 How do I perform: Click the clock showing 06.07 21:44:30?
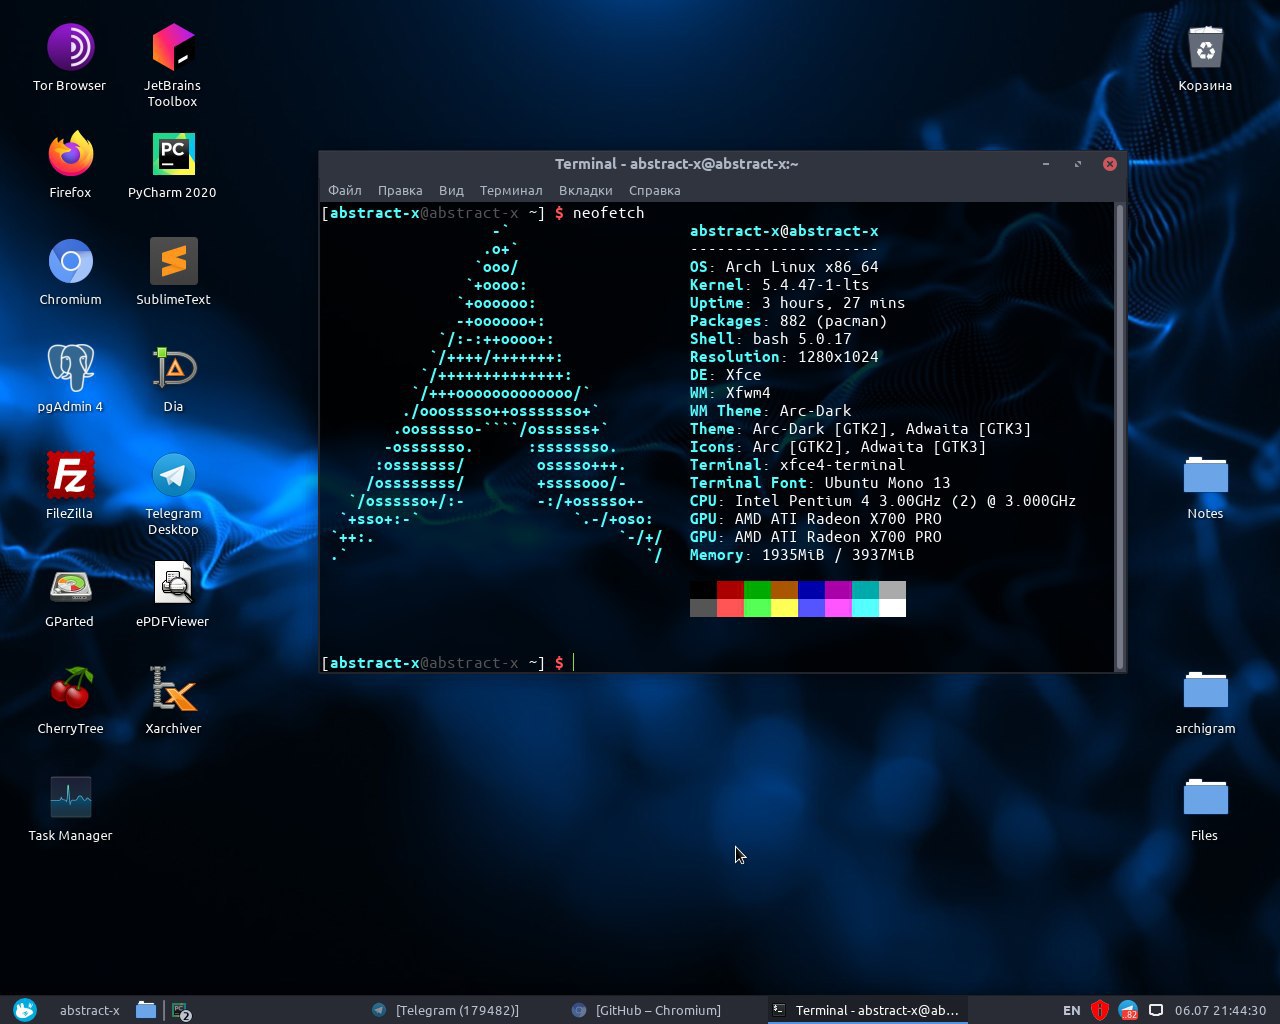point(1220,1010)
